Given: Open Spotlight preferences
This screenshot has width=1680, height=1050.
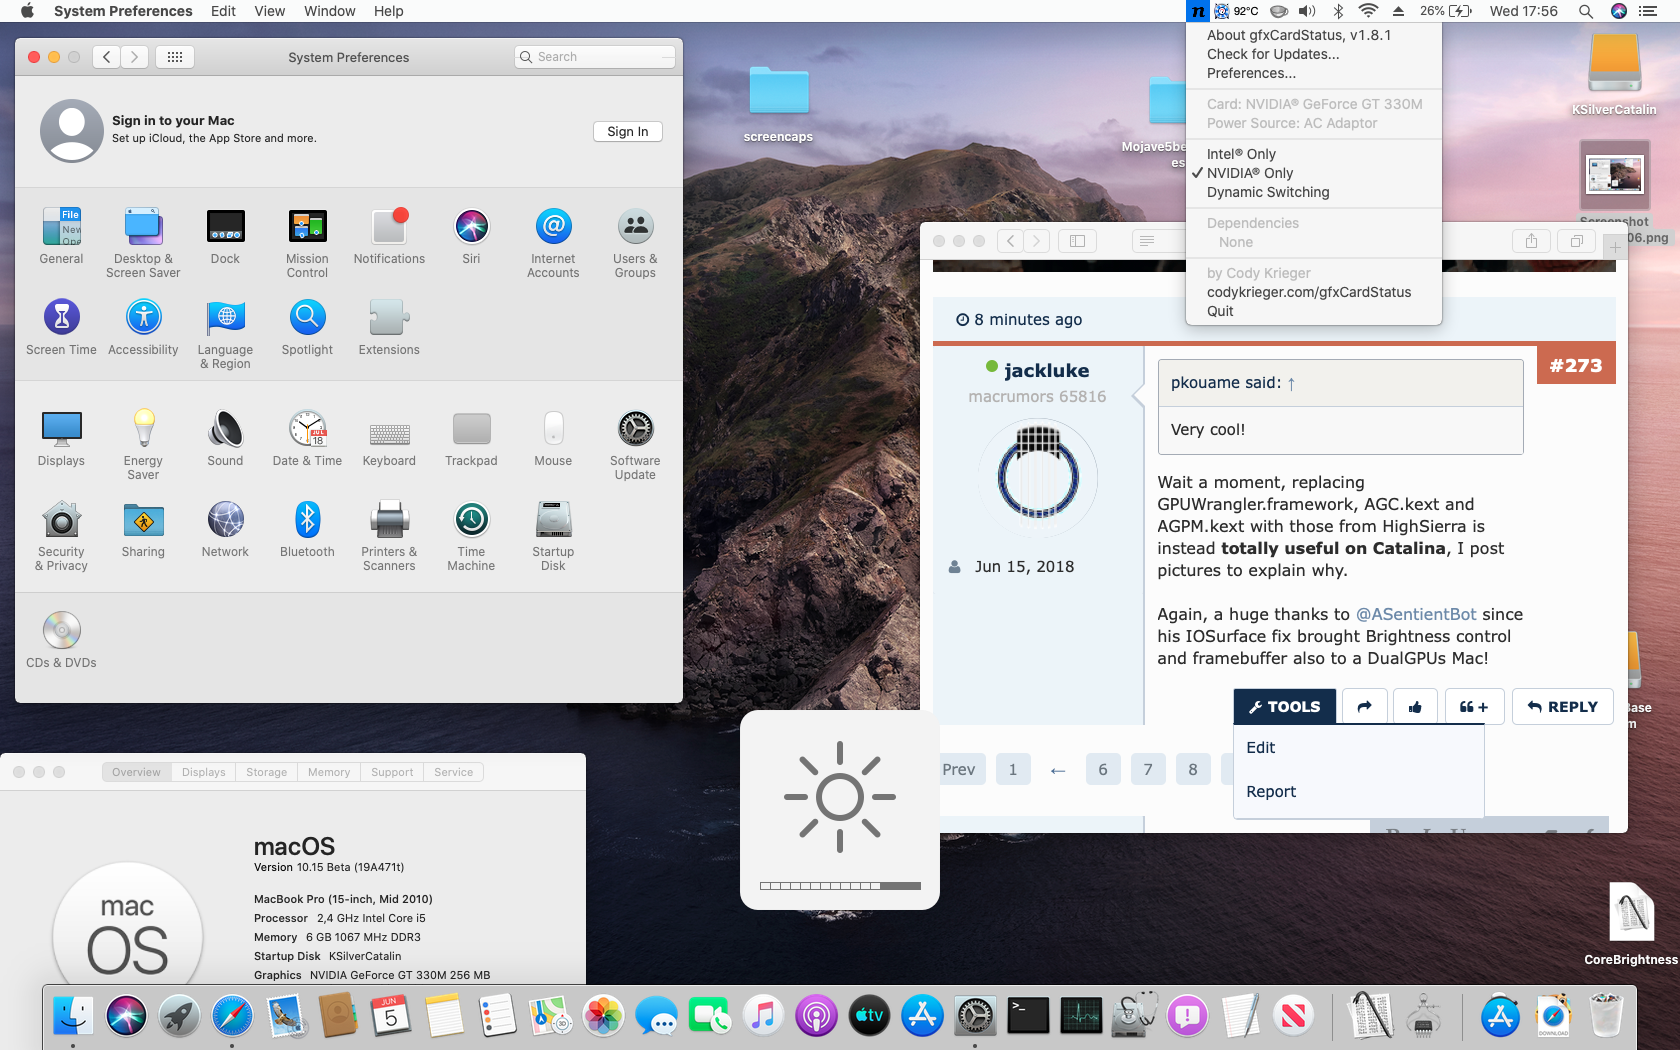Looking at the screenshot, I should (x=307, y=327).
